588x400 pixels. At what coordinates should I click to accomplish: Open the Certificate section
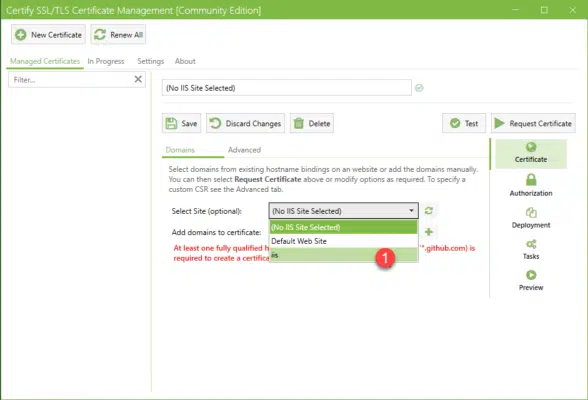tap(531, 153)
